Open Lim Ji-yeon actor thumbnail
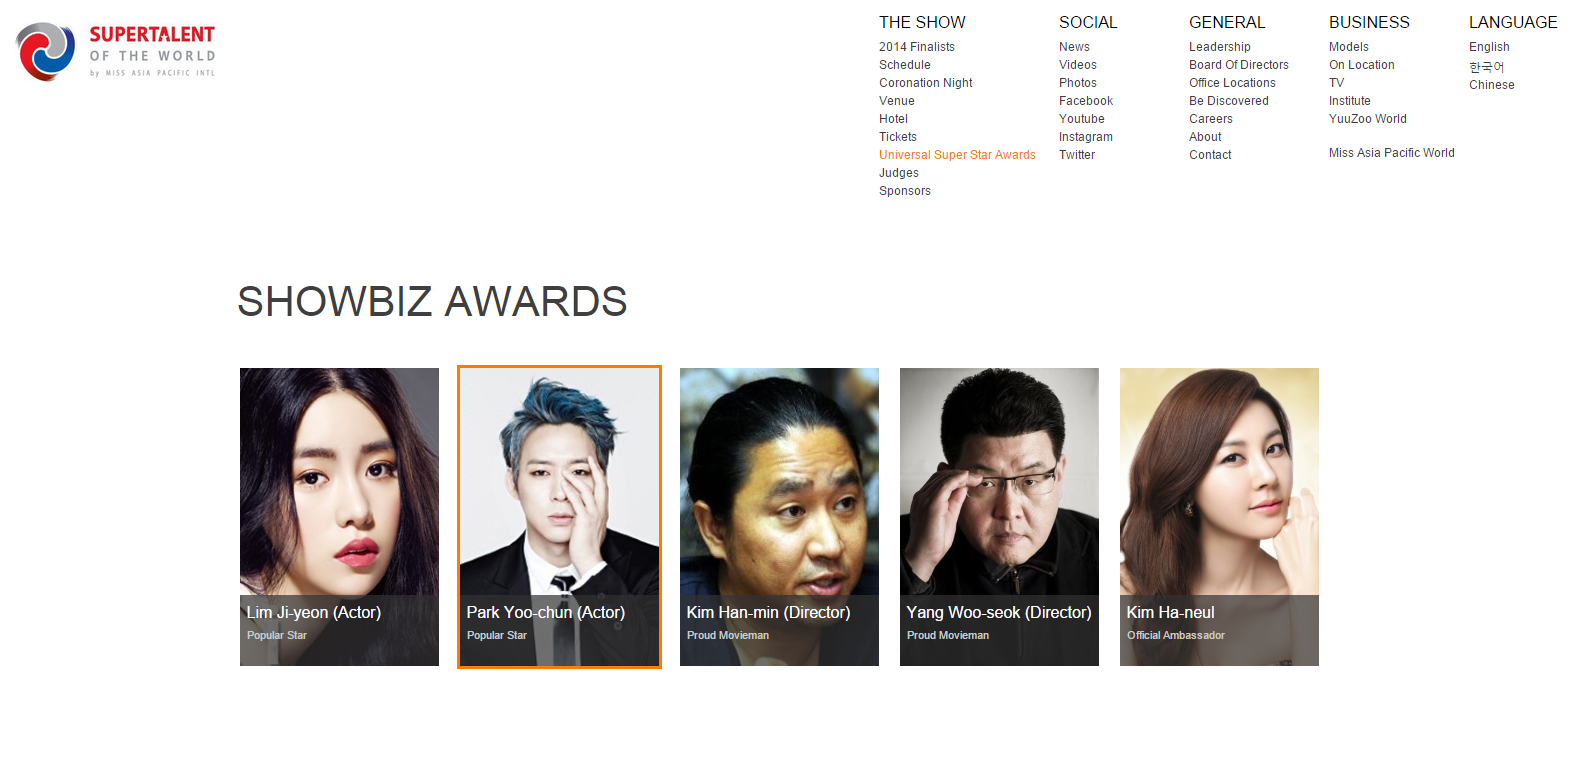This screenshot has height=765, width=1575. coord(339,517)
